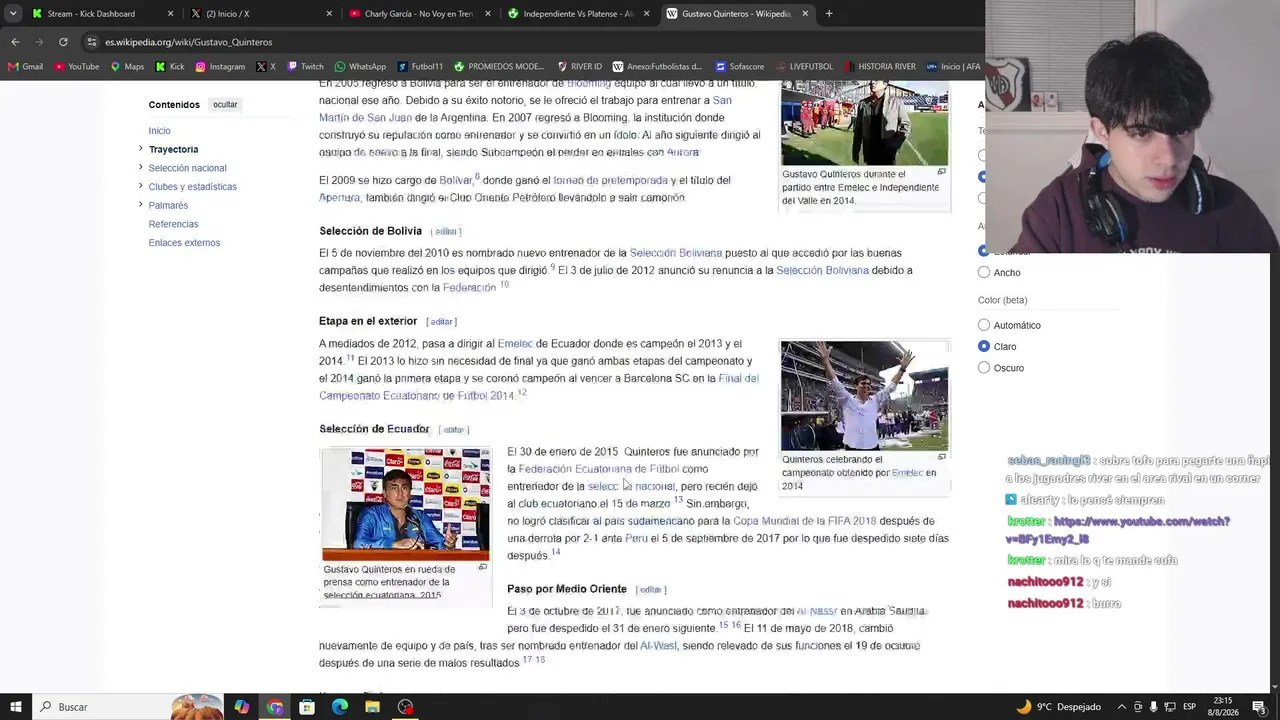The image size is (1280, 720).
Task: Reload the Wikipedia page
Action: tap(63, 42)
